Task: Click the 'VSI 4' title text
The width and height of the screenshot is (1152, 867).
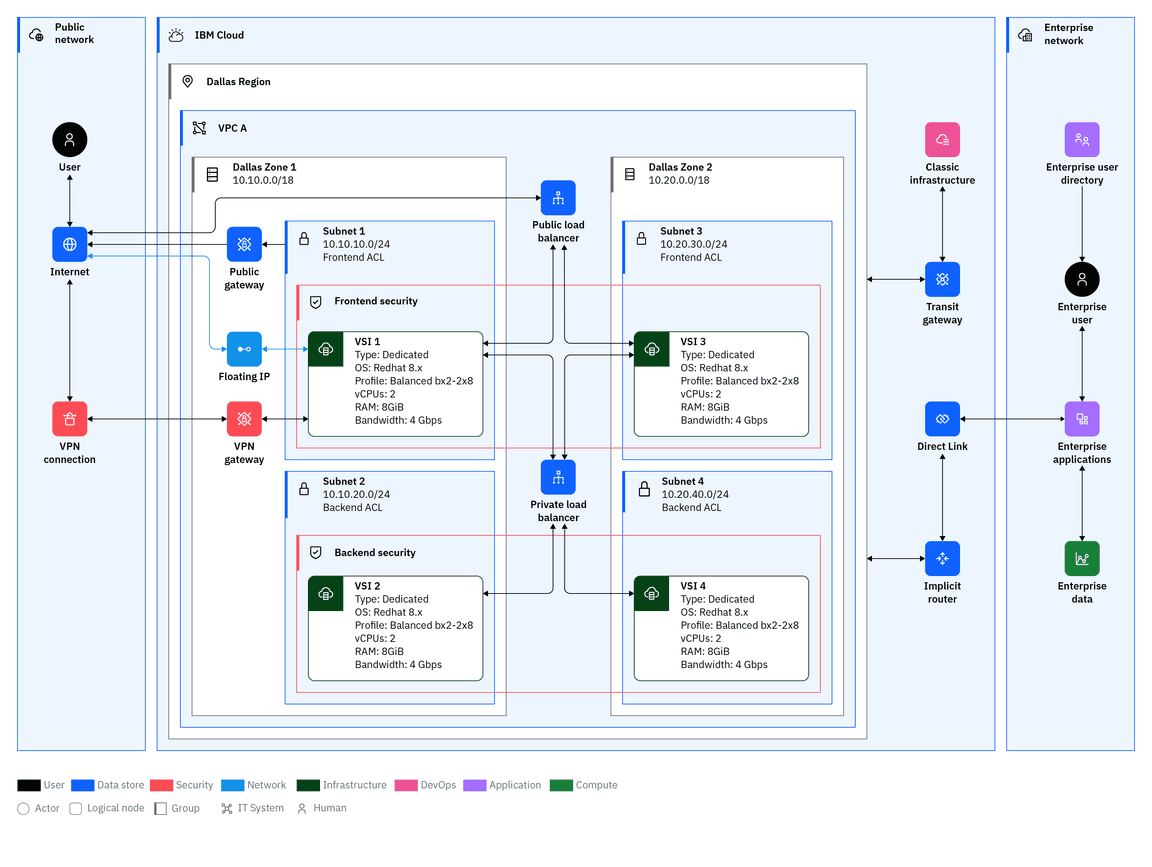Action: (x=693, y=586)
